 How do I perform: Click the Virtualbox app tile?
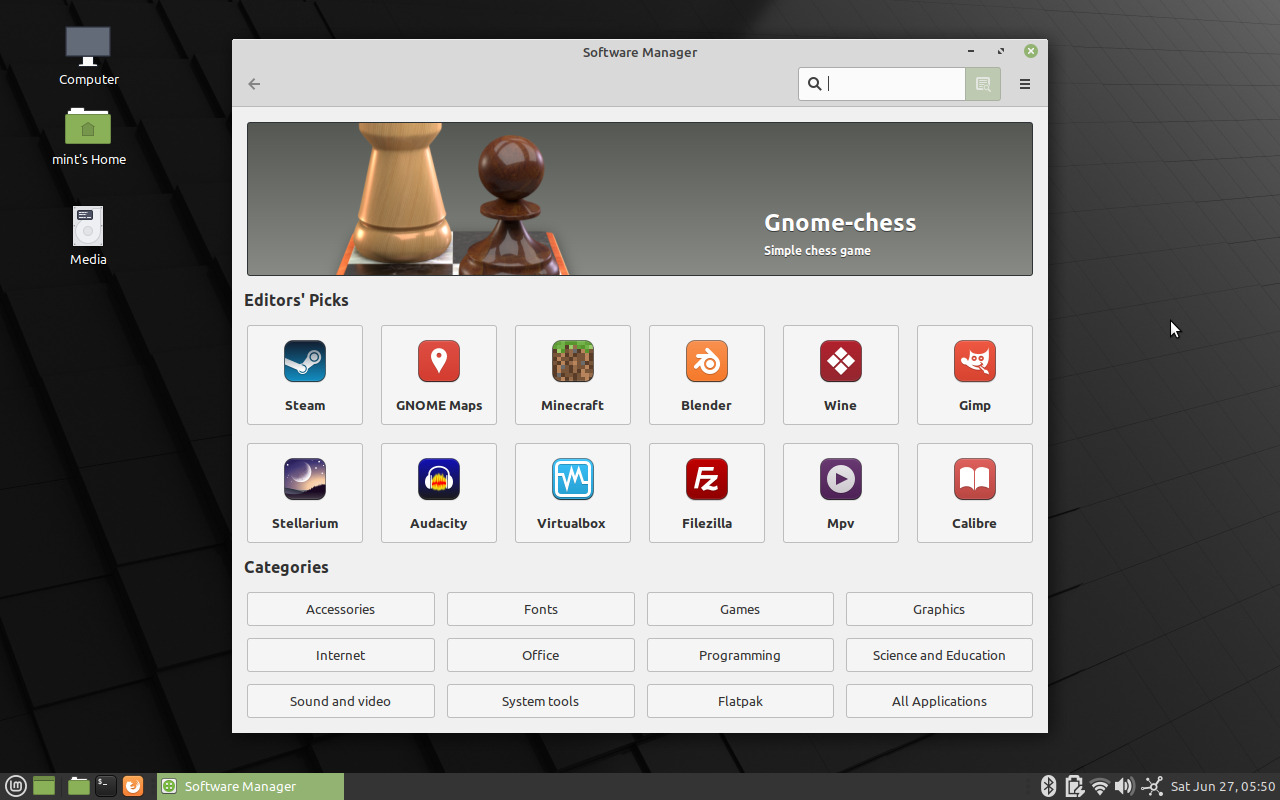(x=573, y=493)
